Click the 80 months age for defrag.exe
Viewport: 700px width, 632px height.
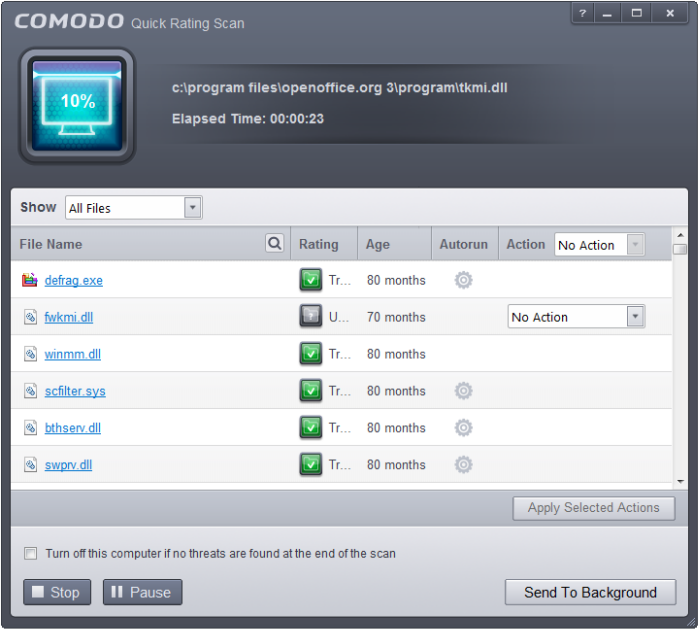pos(396,280)
